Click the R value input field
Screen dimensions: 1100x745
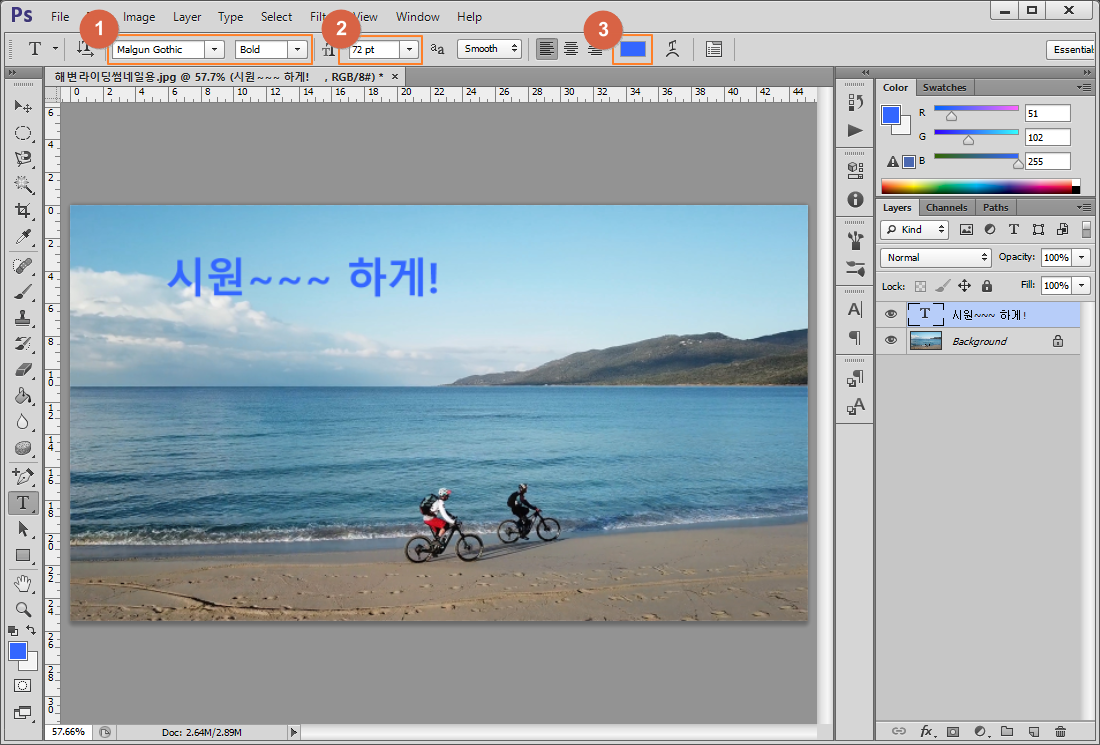[1047, 114]
